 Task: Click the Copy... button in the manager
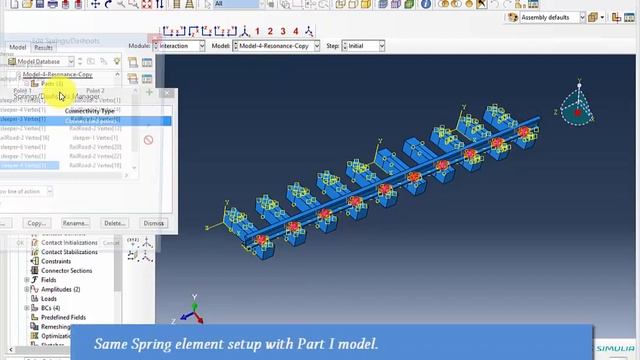tap(37, 223)
